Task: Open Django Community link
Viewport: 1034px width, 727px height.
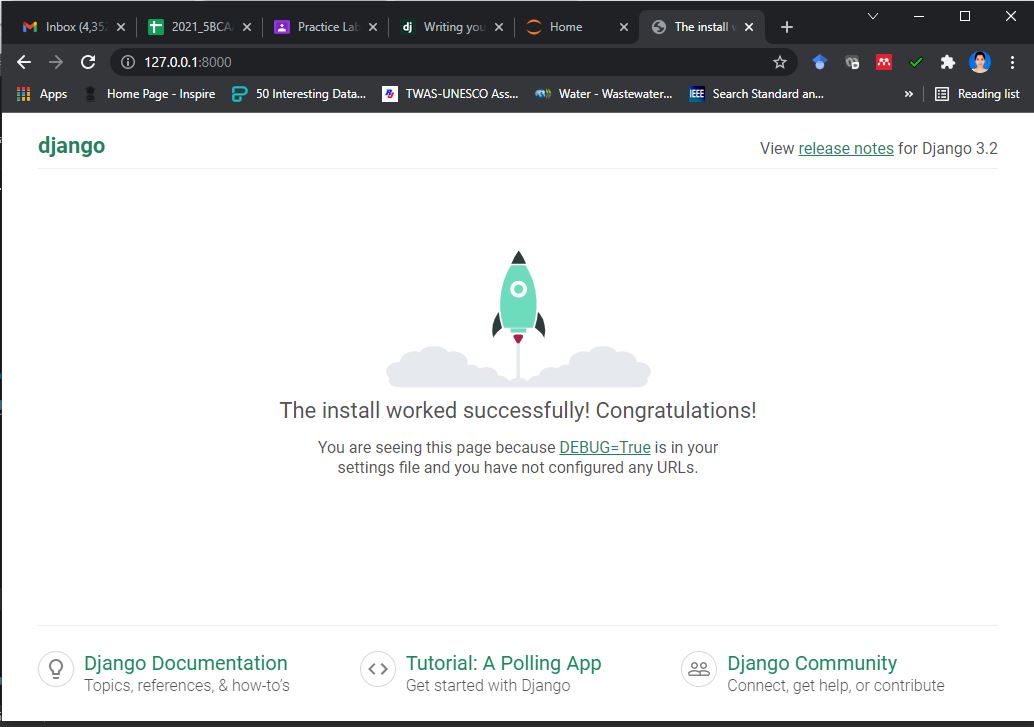Action: pos(812,663)
